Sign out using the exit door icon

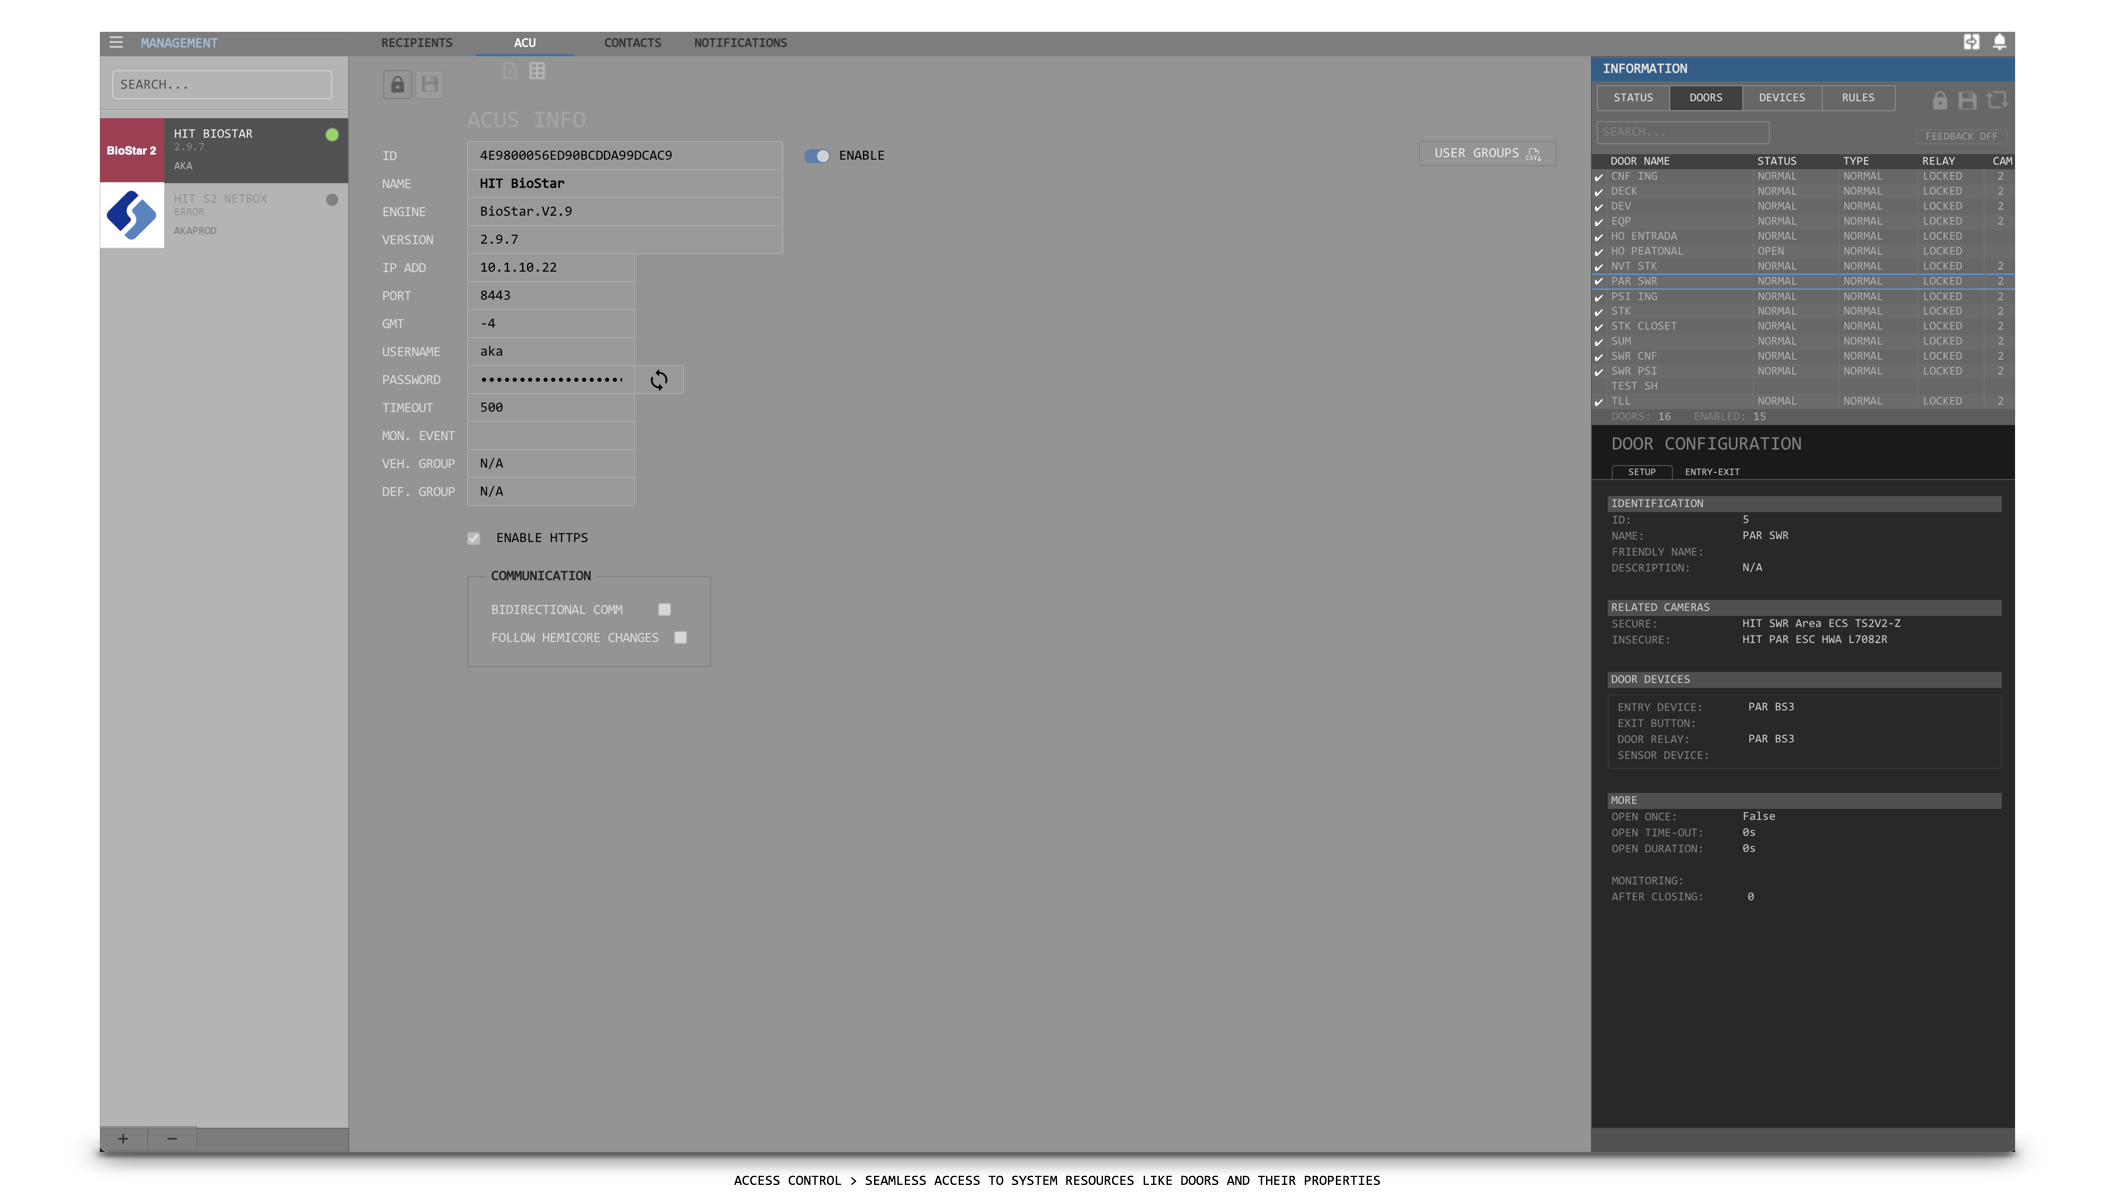1971,42
